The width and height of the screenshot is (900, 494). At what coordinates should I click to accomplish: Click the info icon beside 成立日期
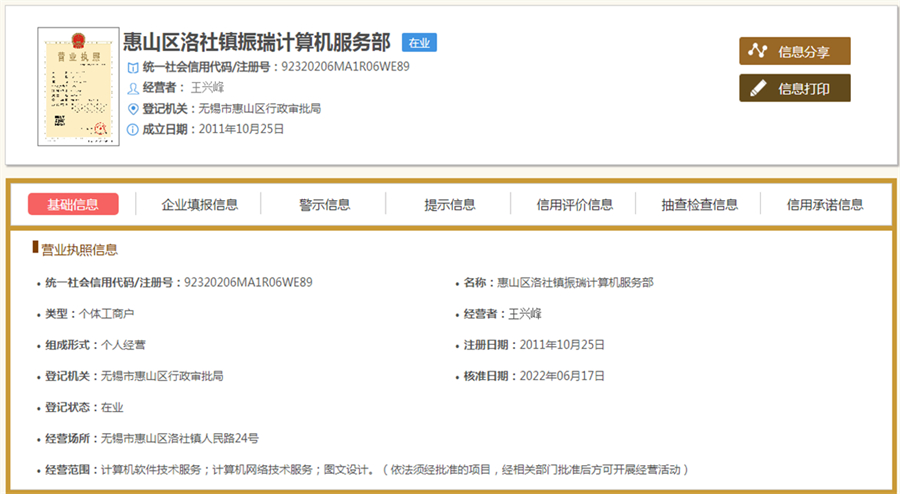(x=133, y=129)
